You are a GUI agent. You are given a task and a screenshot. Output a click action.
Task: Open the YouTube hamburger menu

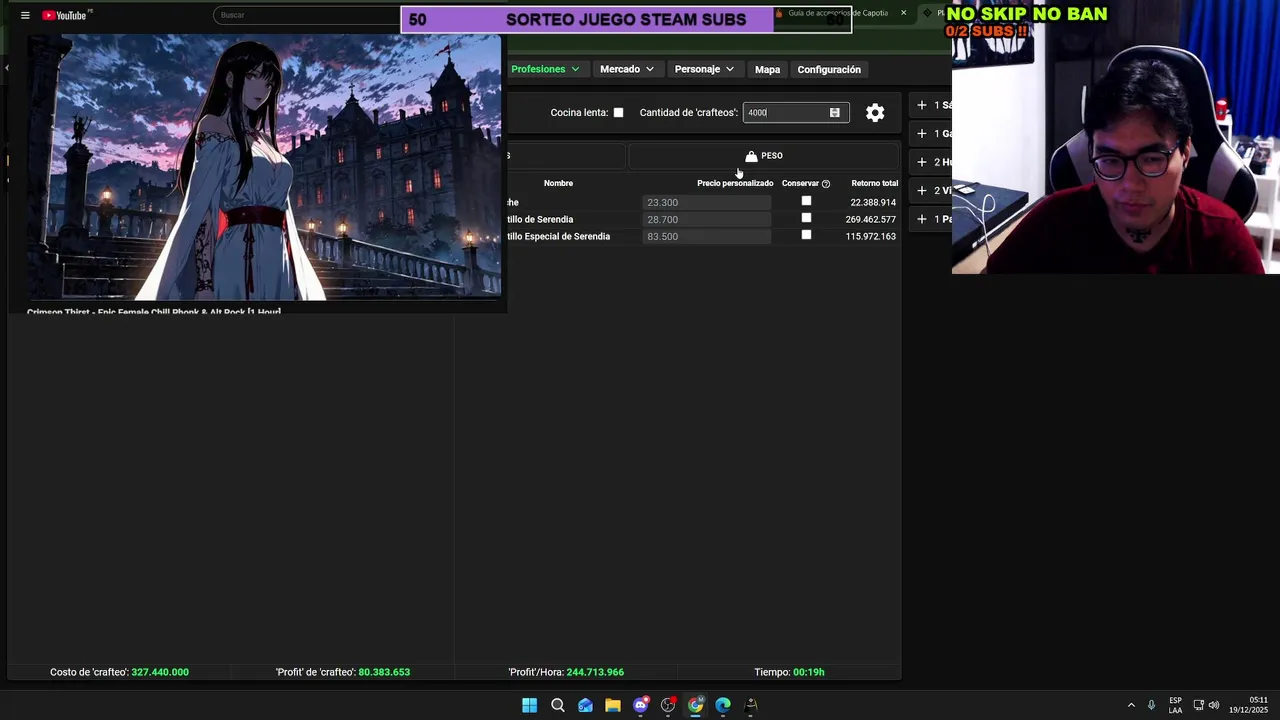click(x=25, y=15)
